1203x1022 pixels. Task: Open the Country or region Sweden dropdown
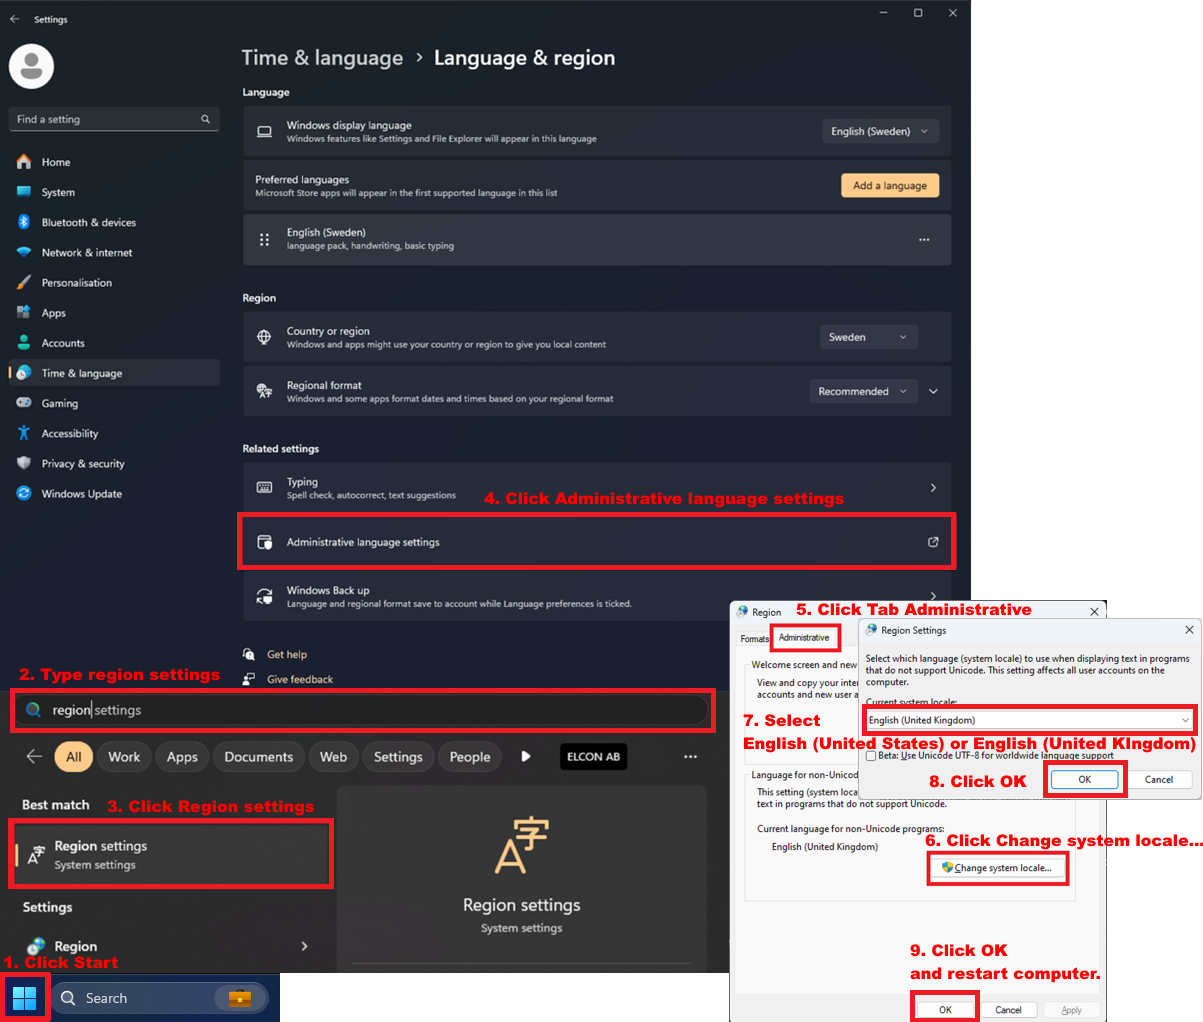pyautogui.click(x=867, y=337)
